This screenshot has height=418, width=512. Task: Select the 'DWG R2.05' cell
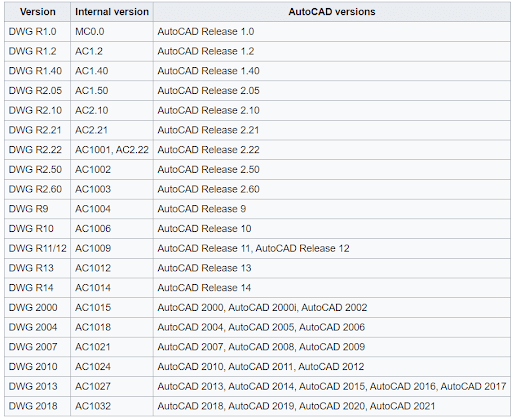(37, 91)
